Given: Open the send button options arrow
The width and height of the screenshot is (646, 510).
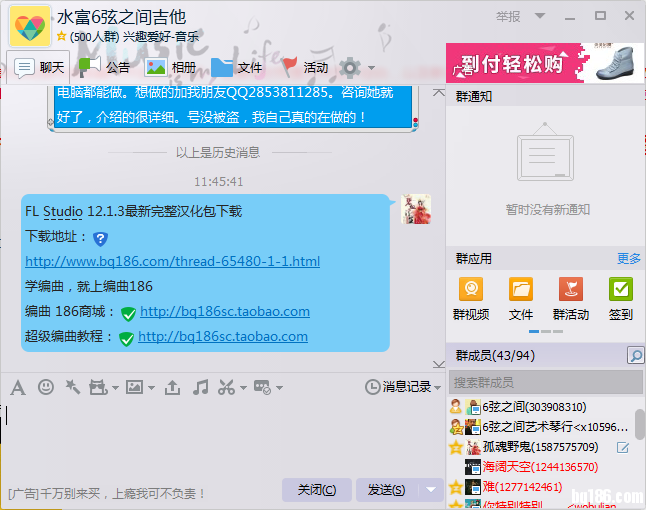Looking at the screenshot, I should coord(431,490).
